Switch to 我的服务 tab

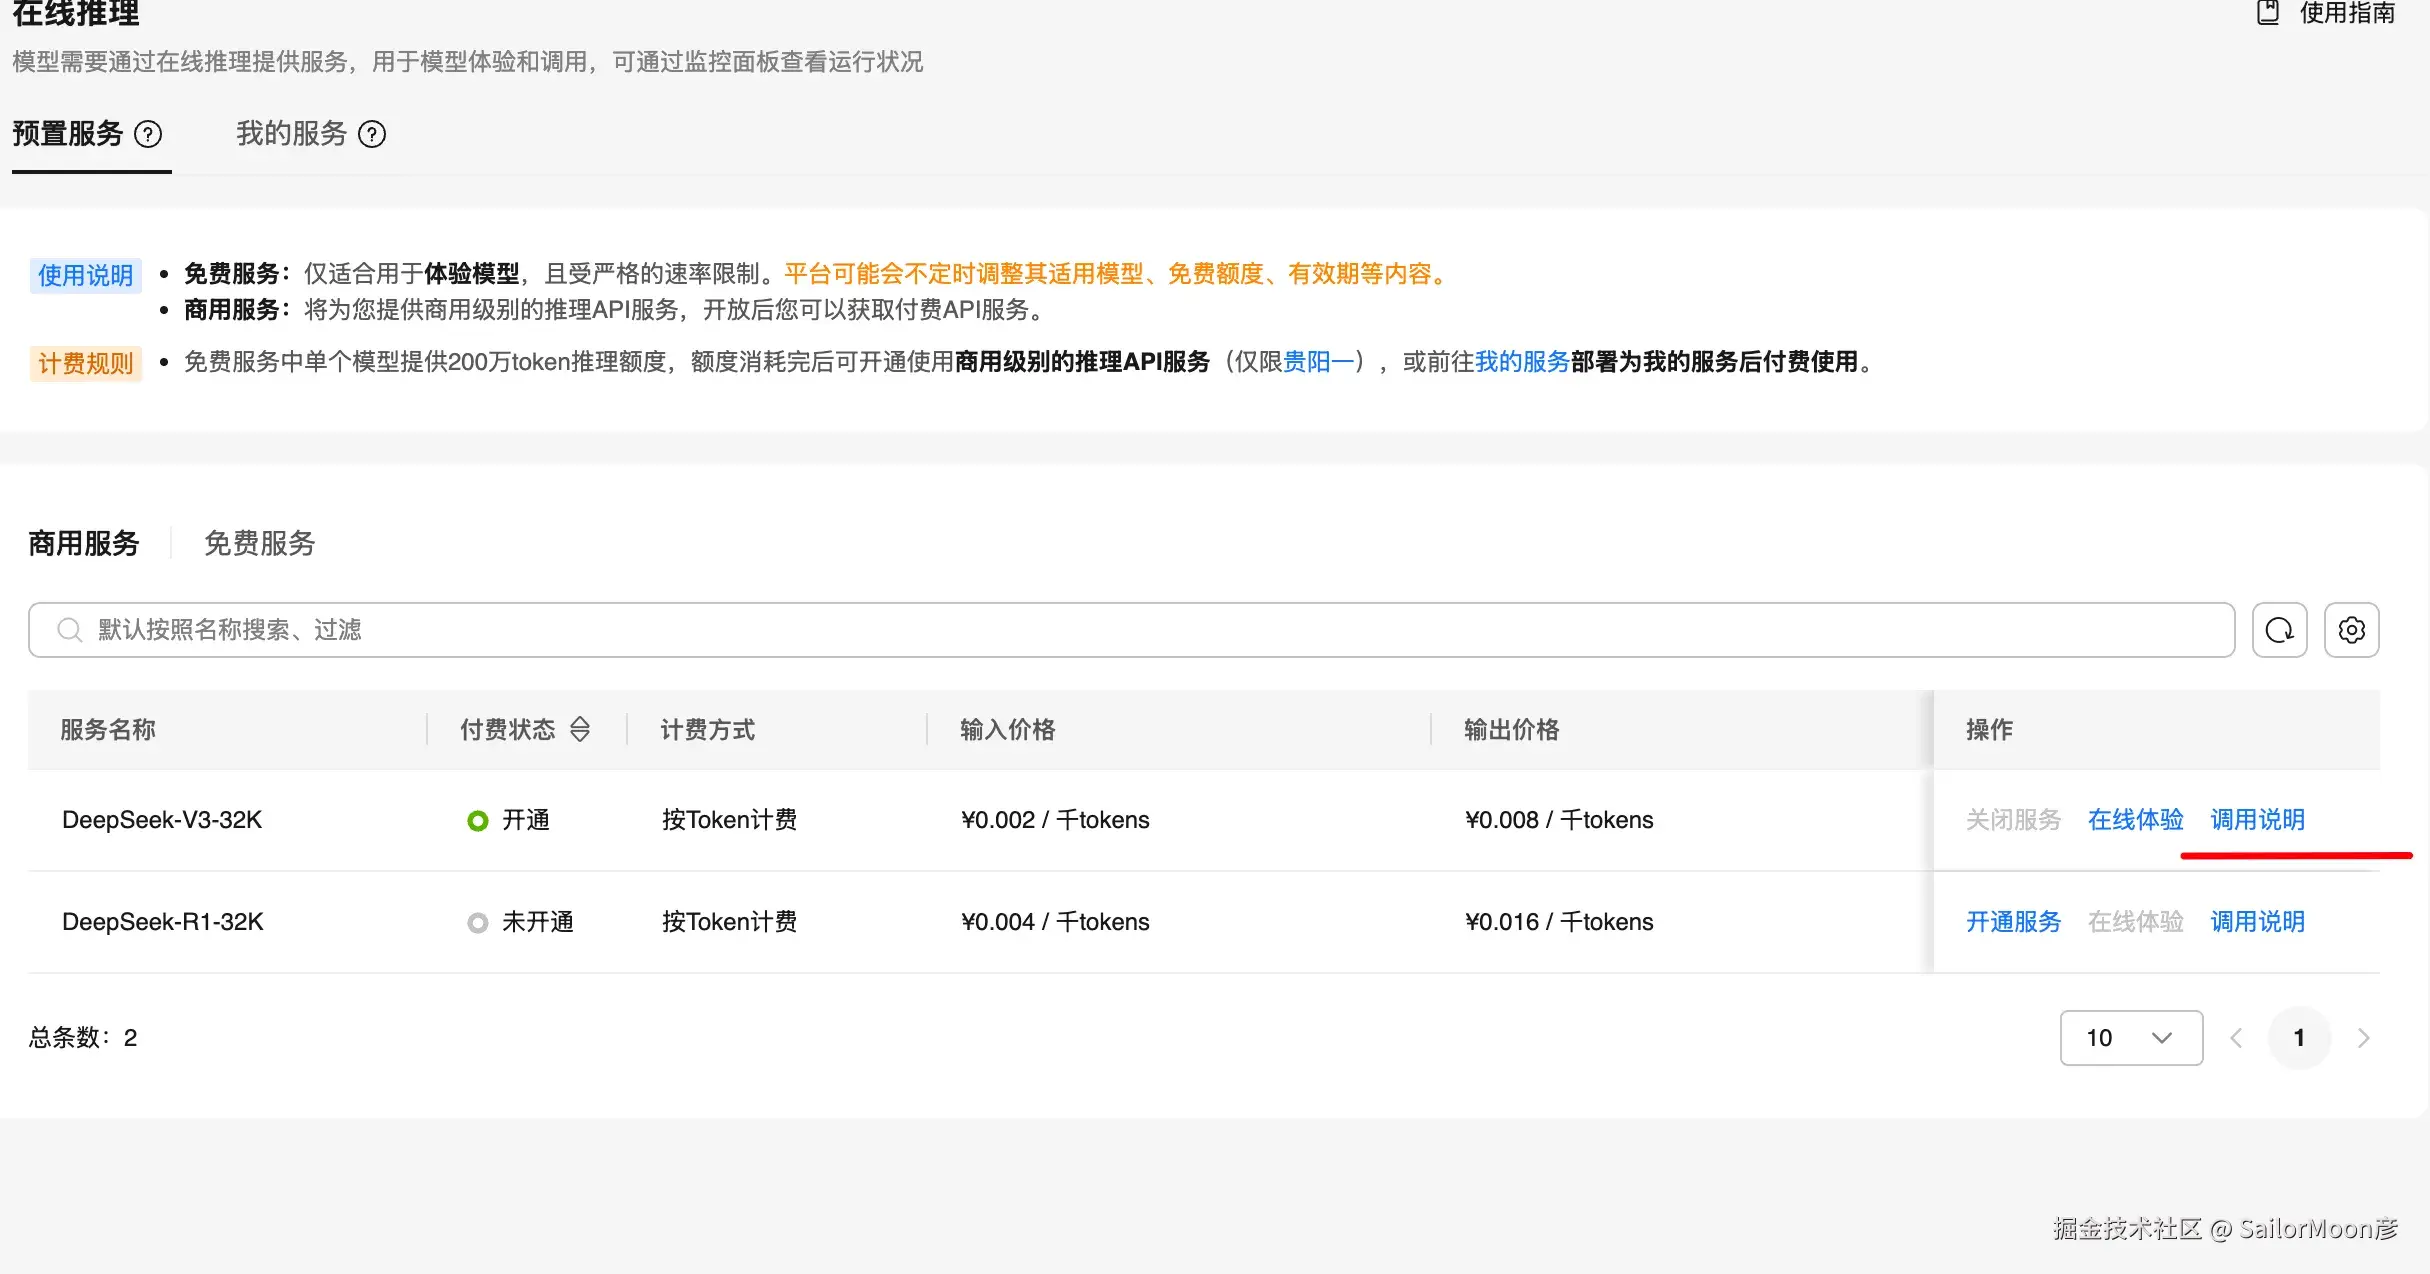coord(291,134)
